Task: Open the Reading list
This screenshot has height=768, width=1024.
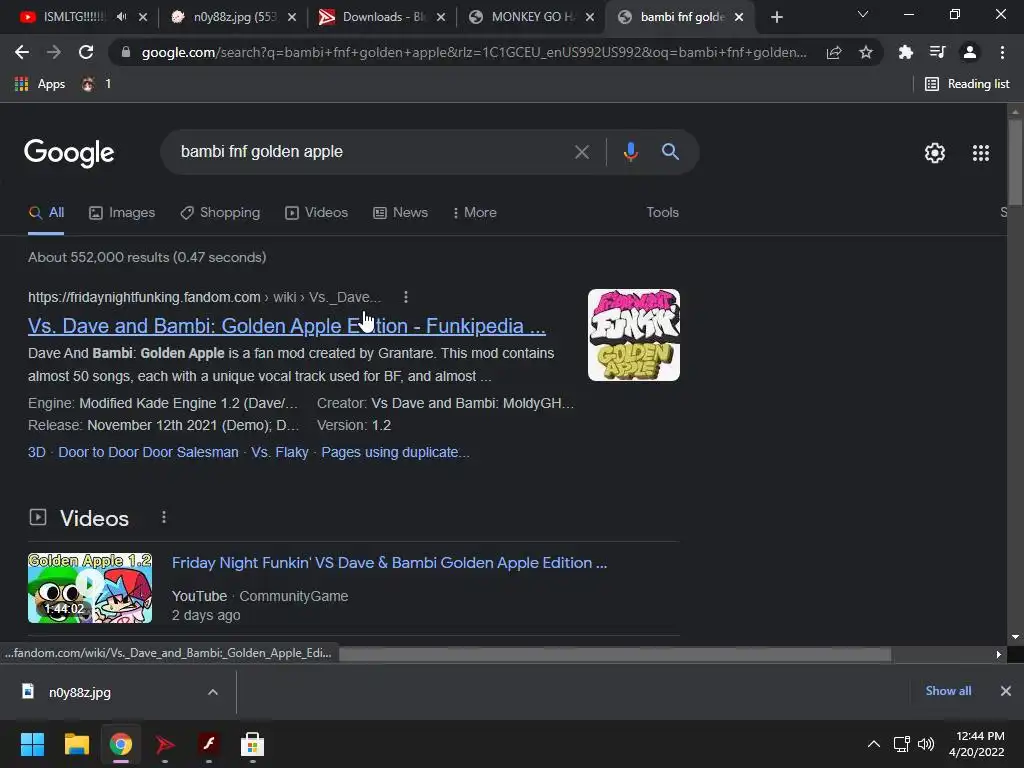Action: 967,84
